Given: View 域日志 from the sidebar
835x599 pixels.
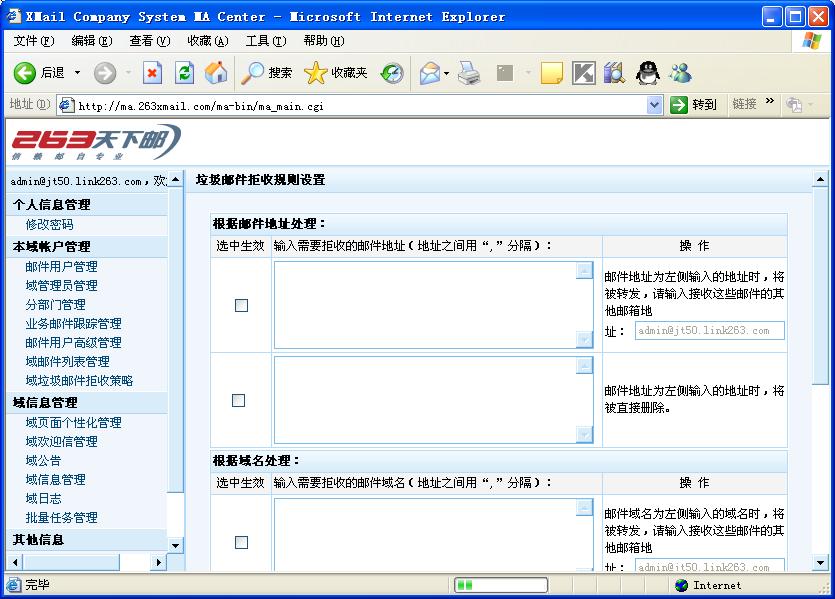Looking at the screenshot, I should coord(43,499).
